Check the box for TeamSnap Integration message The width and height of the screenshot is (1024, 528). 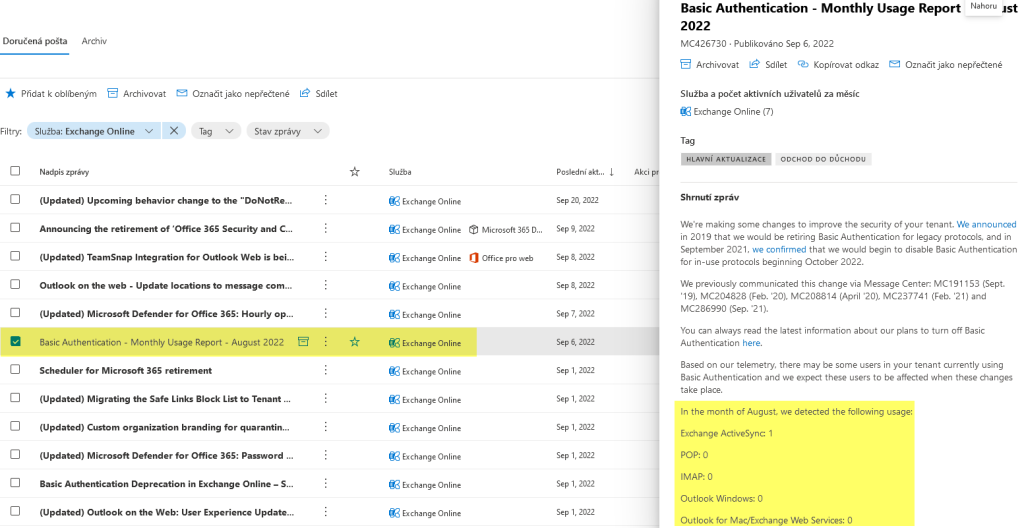(x=15, y=256)
